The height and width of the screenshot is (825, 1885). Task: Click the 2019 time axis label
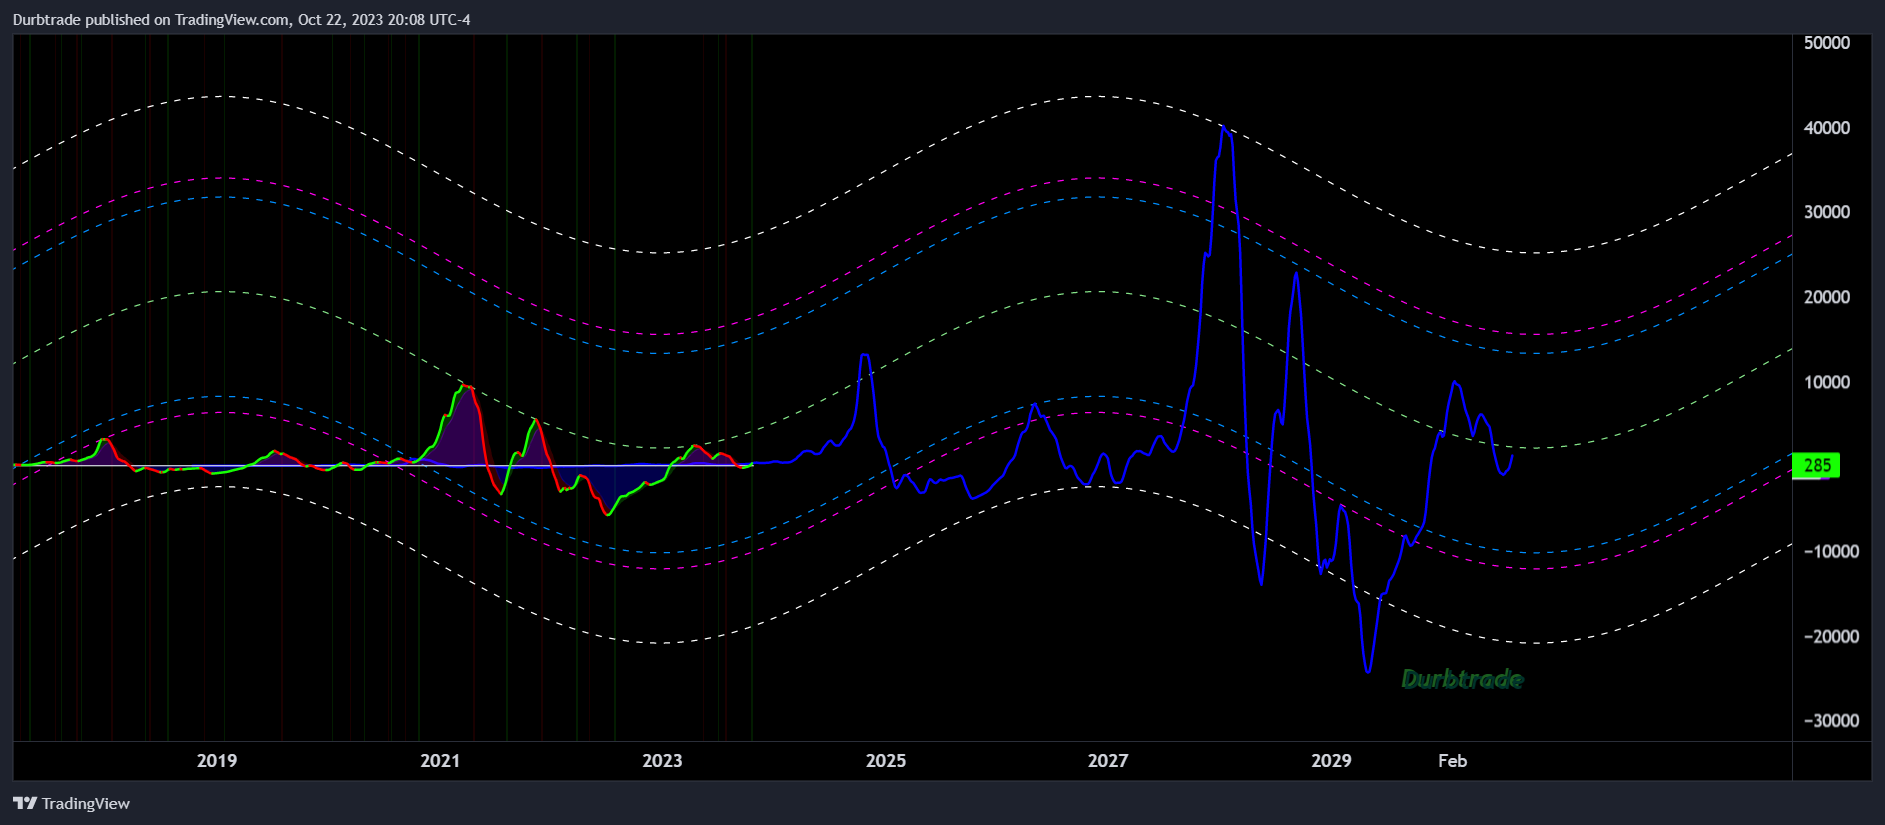pos(217,761)
